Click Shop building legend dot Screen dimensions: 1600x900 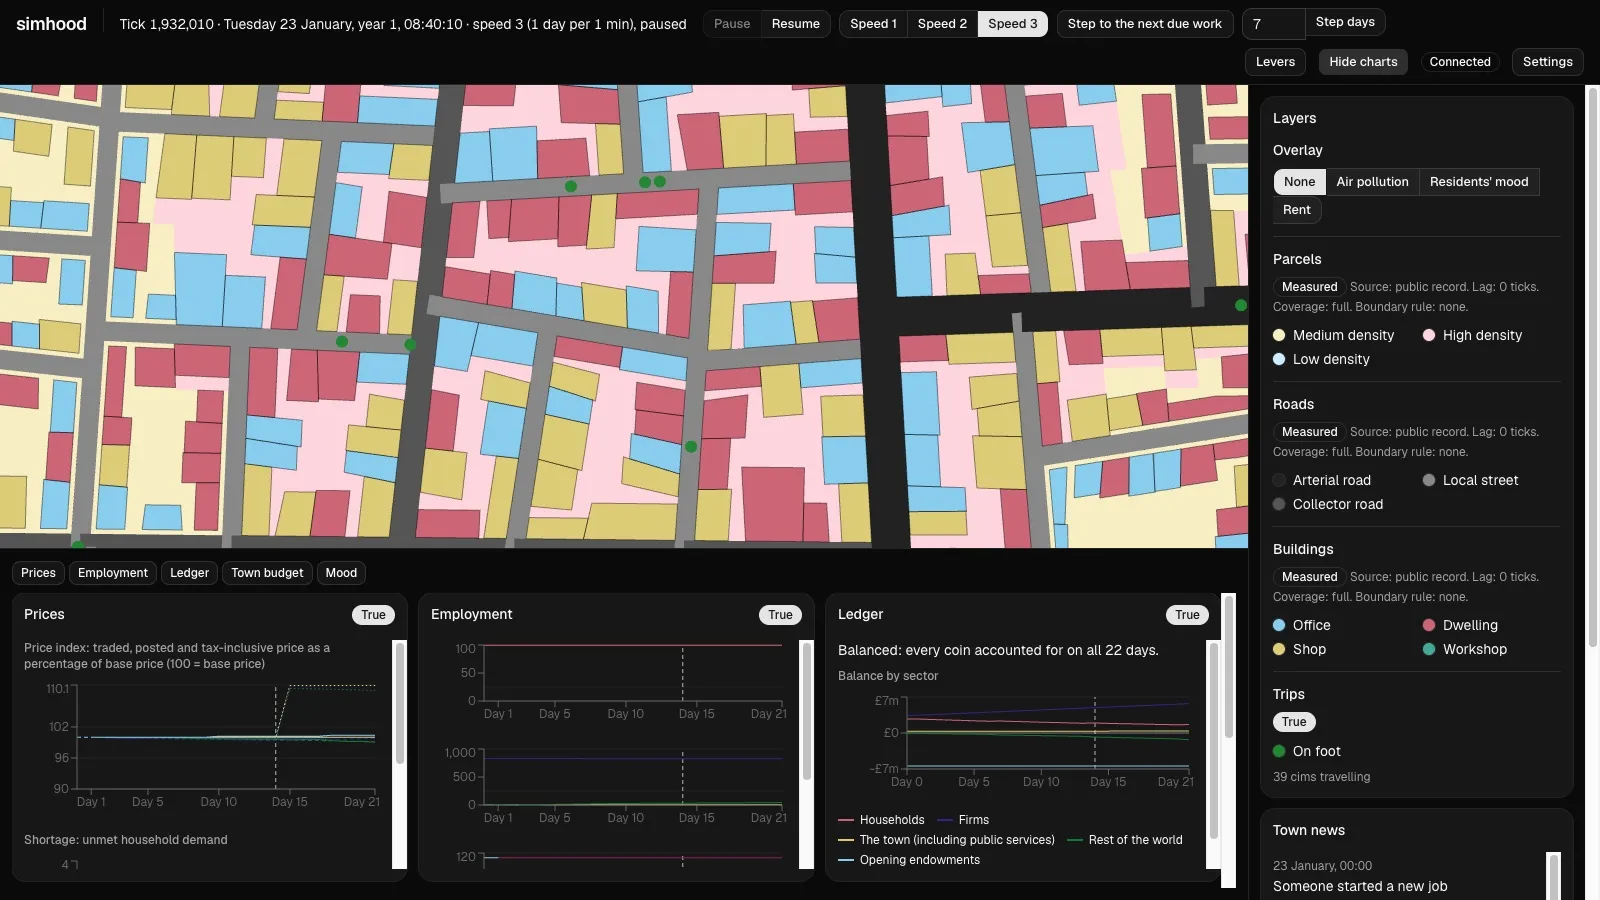pos(1279,649)
